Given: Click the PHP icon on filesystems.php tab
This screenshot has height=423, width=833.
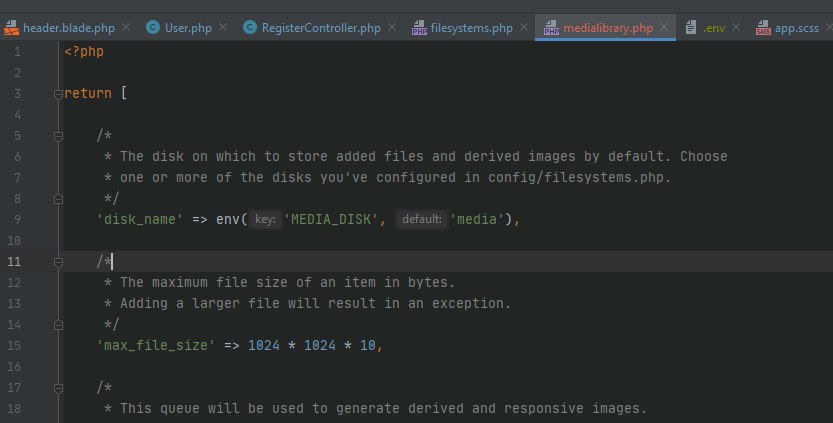Looking at the screenshot, I should click(419, 28).
